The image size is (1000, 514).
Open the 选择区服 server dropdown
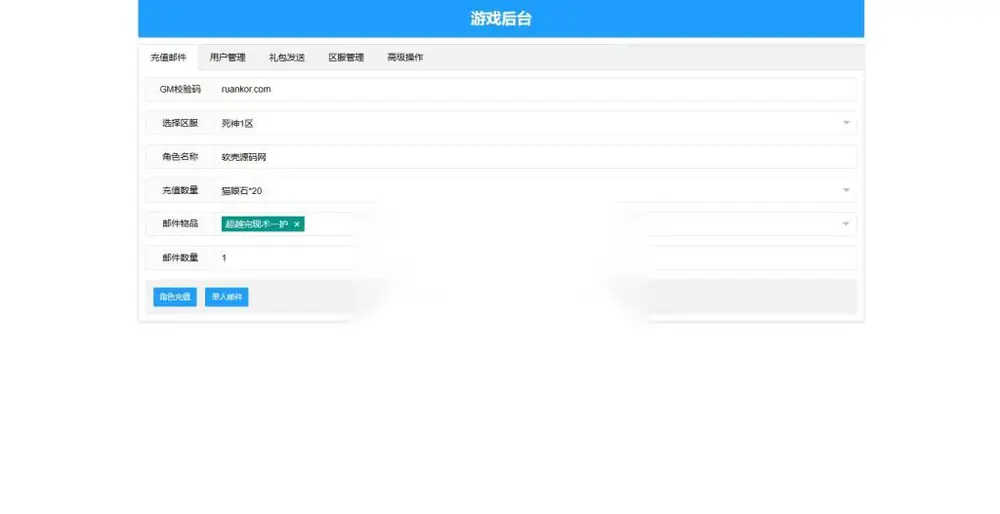[535, 123]
